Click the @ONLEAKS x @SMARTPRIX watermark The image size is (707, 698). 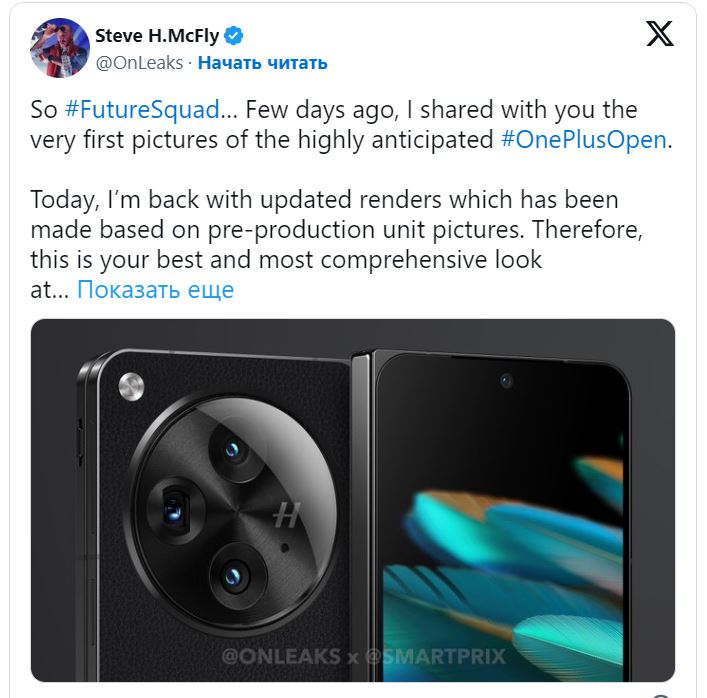[362, 657]
